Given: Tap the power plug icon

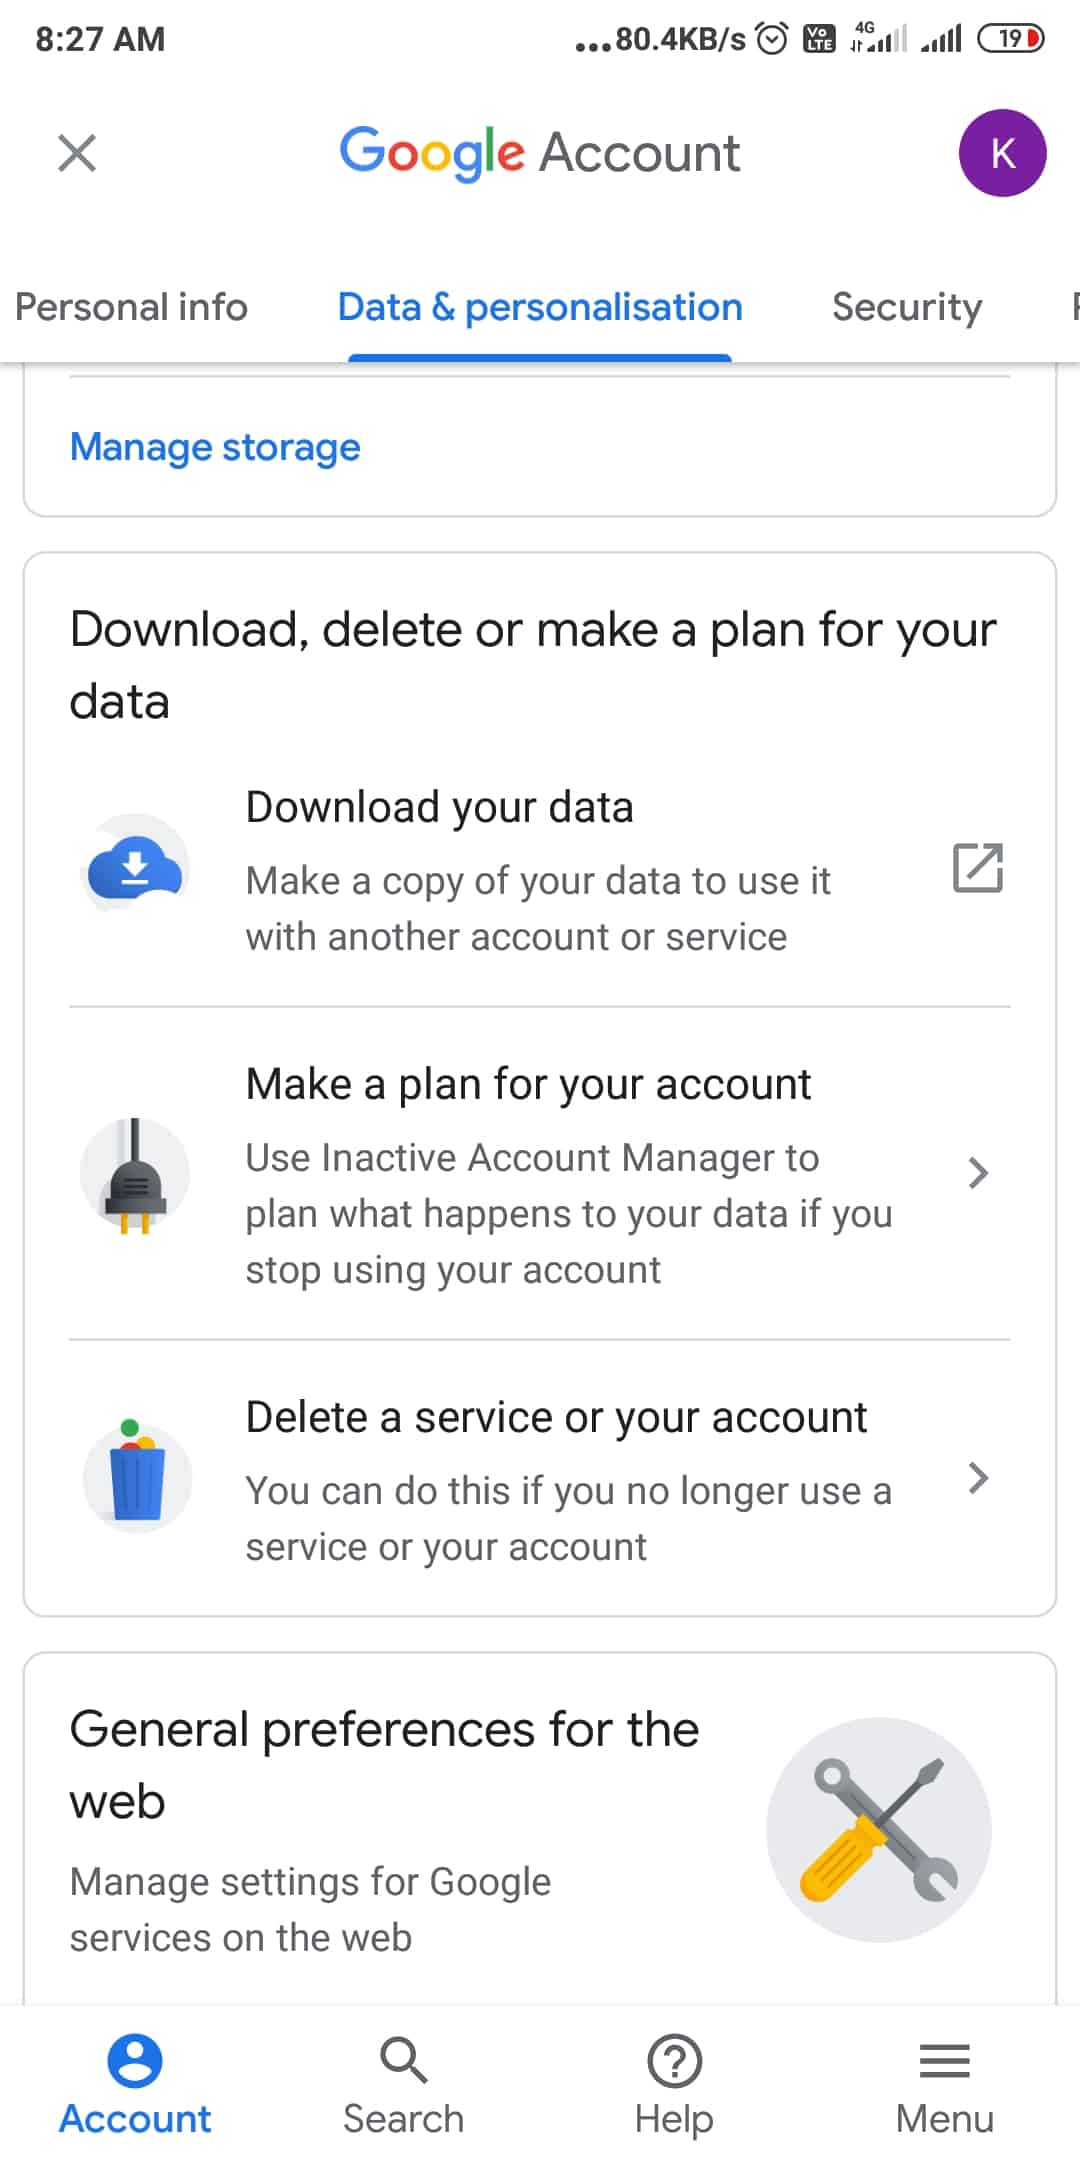Looking at the screenshot, I should point(135,1174).
